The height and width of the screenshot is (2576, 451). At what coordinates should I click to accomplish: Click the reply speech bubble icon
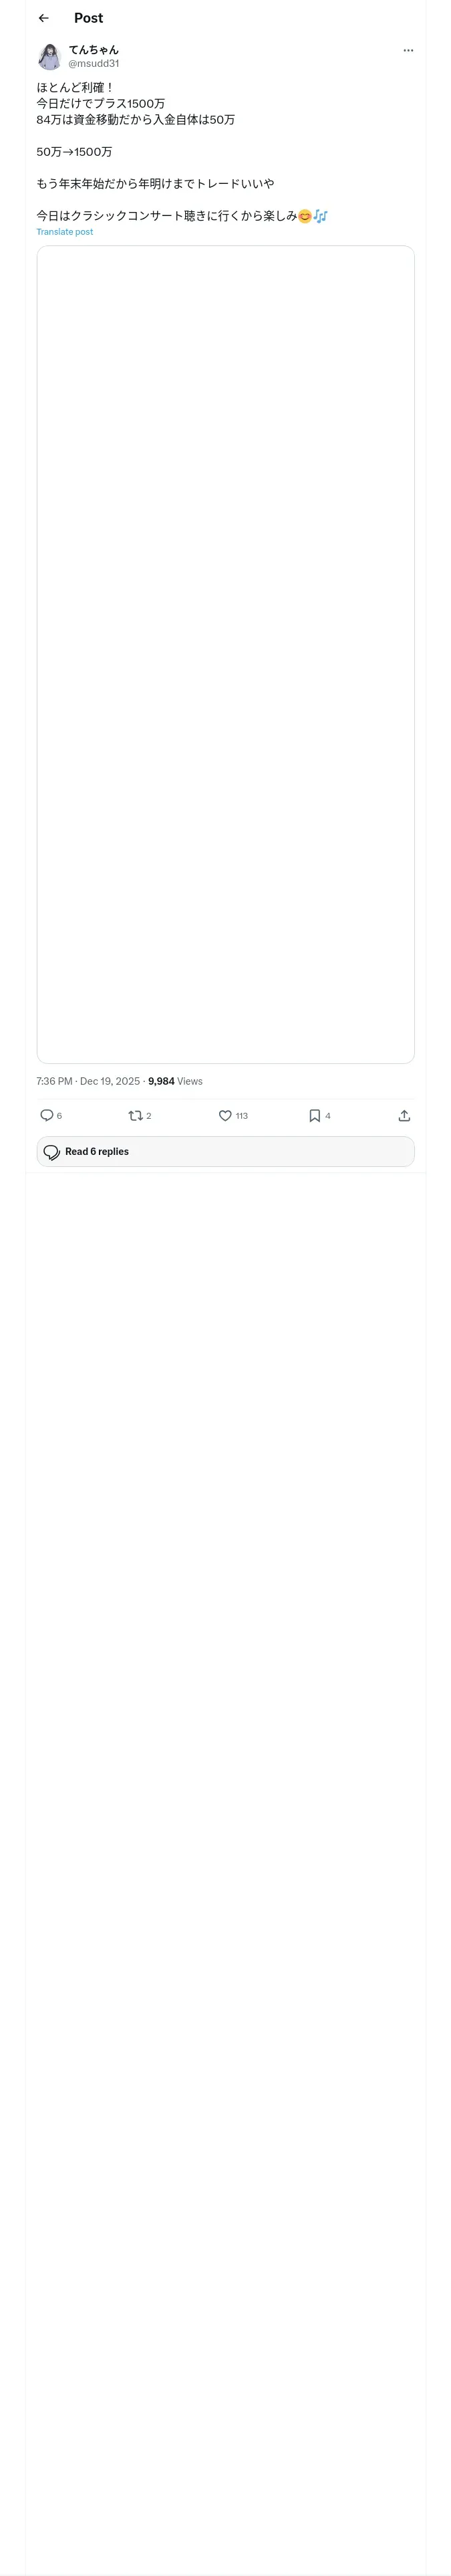coord(46,1115)
